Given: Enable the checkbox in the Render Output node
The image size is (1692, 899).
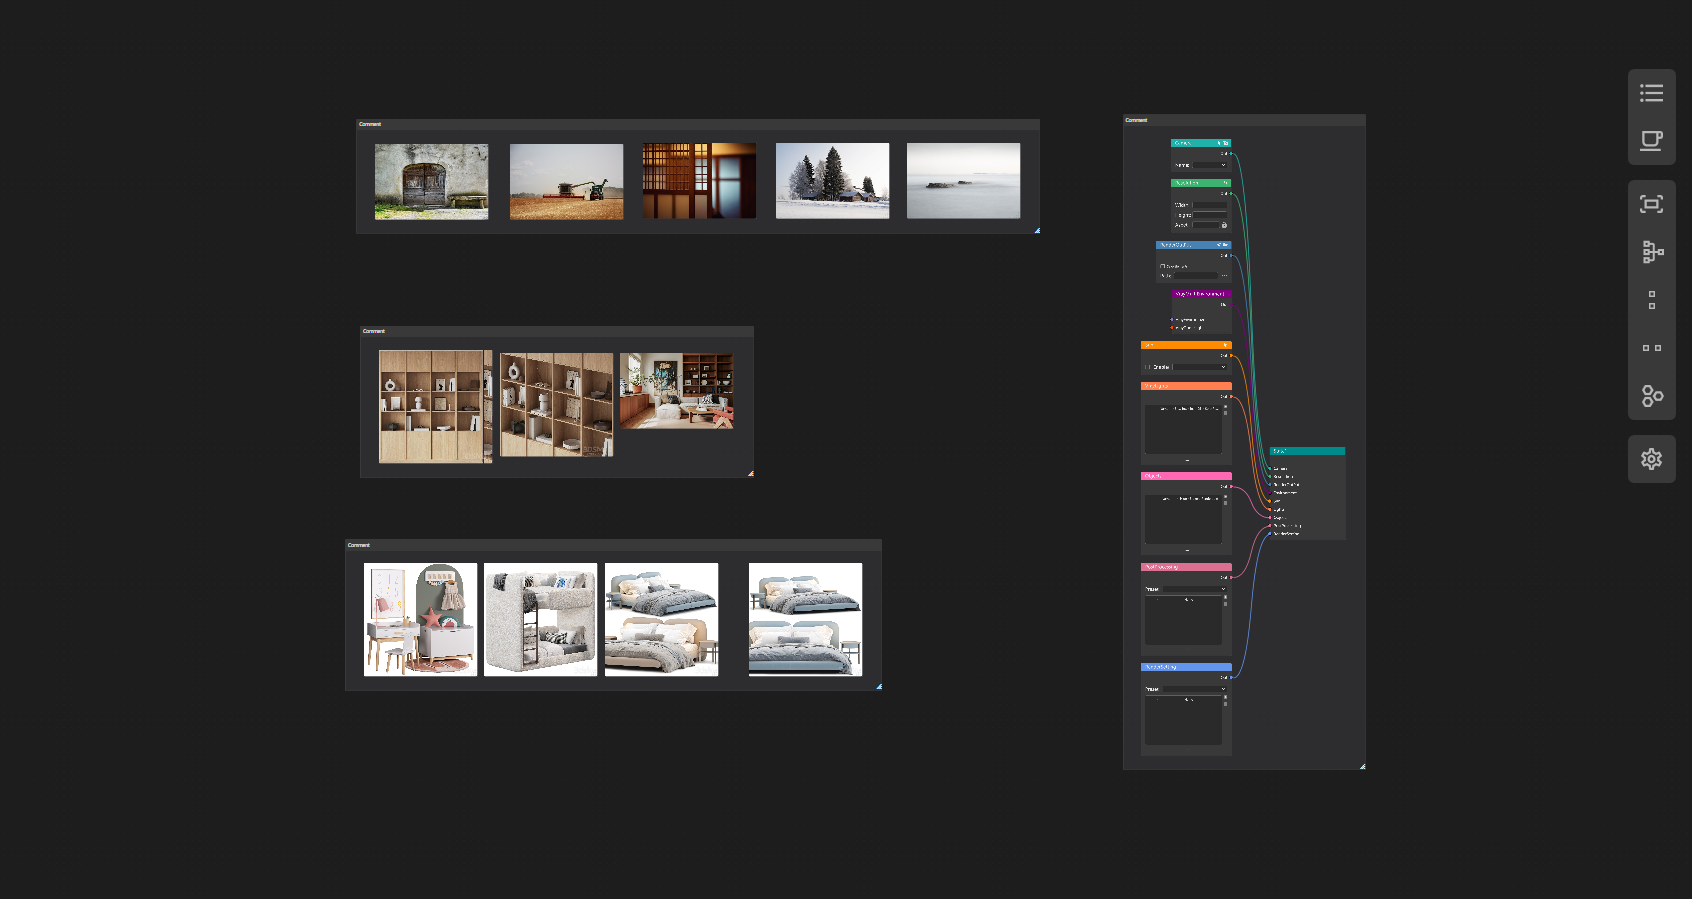Looking at the screenshot, I should point(1162,266).
